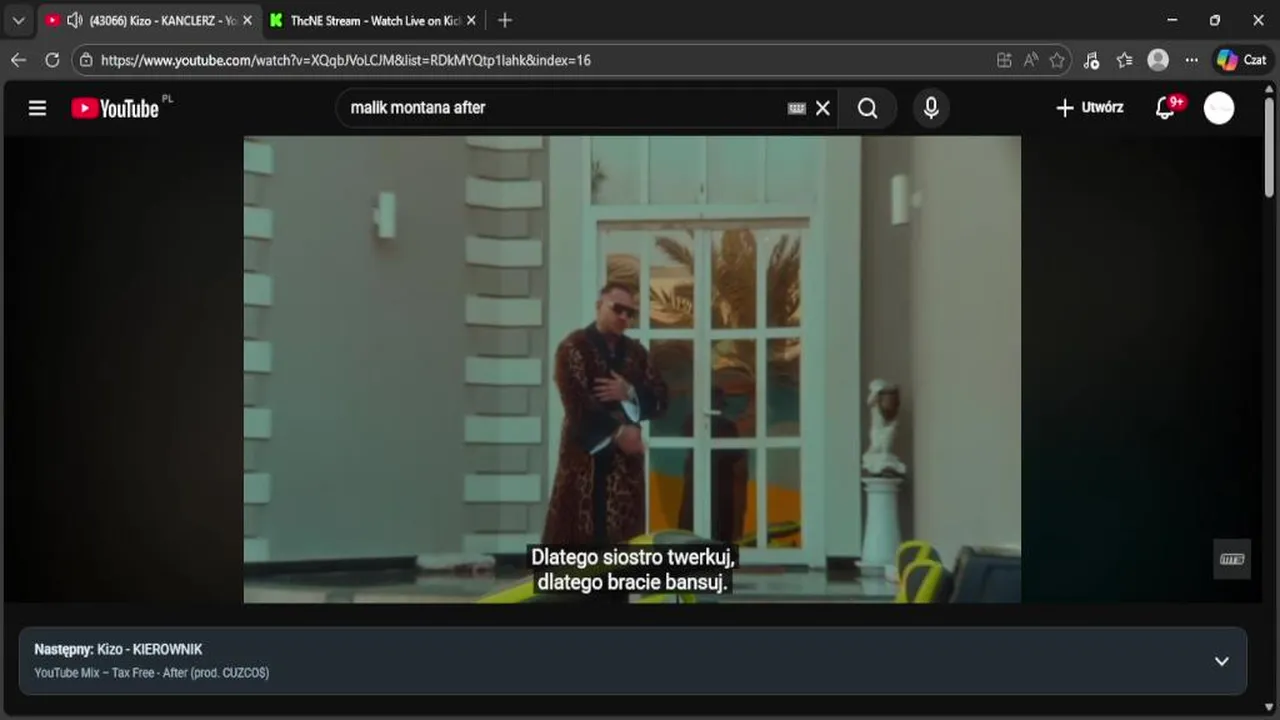Open read aloud from address bar

(x=1031, y=60)
